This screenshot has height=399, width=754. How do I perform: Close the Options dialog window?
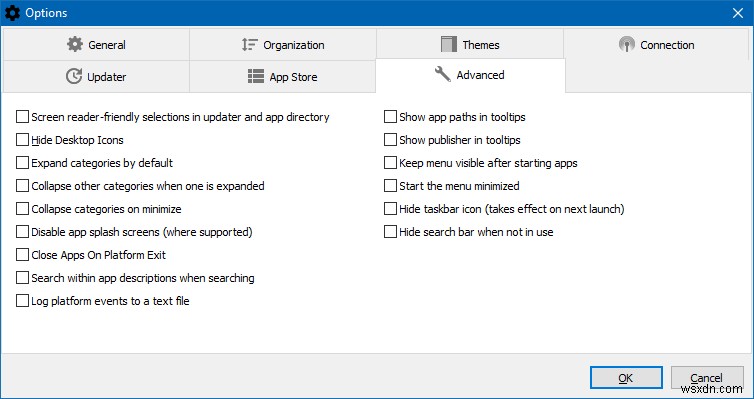click(738, 13)
